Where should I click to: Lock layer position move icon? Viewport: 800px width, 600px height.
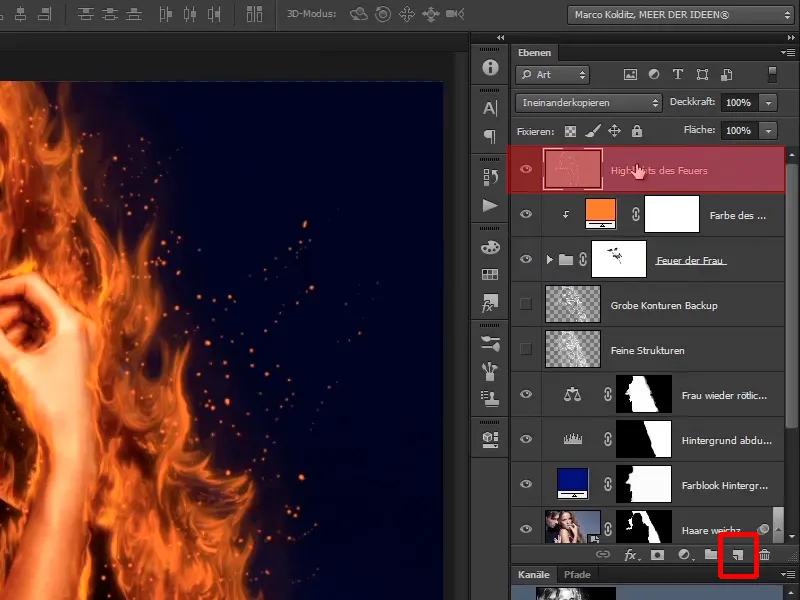point(614,131)
